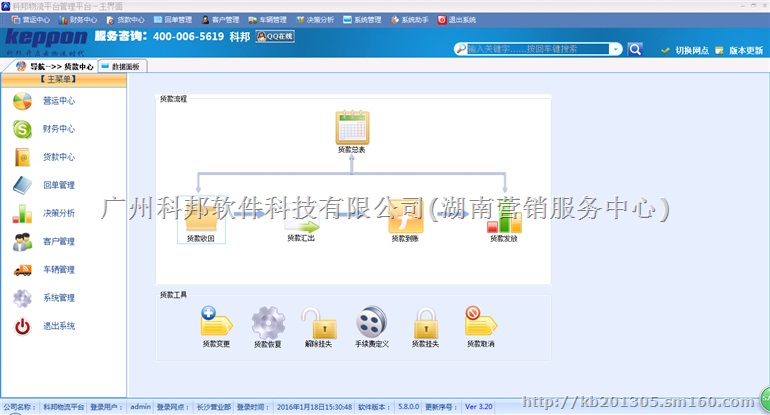Open the 货款总表 calendar icon
Image resolution: width=770 pixels, height=415 pixels.
click(x=352, y=127)
